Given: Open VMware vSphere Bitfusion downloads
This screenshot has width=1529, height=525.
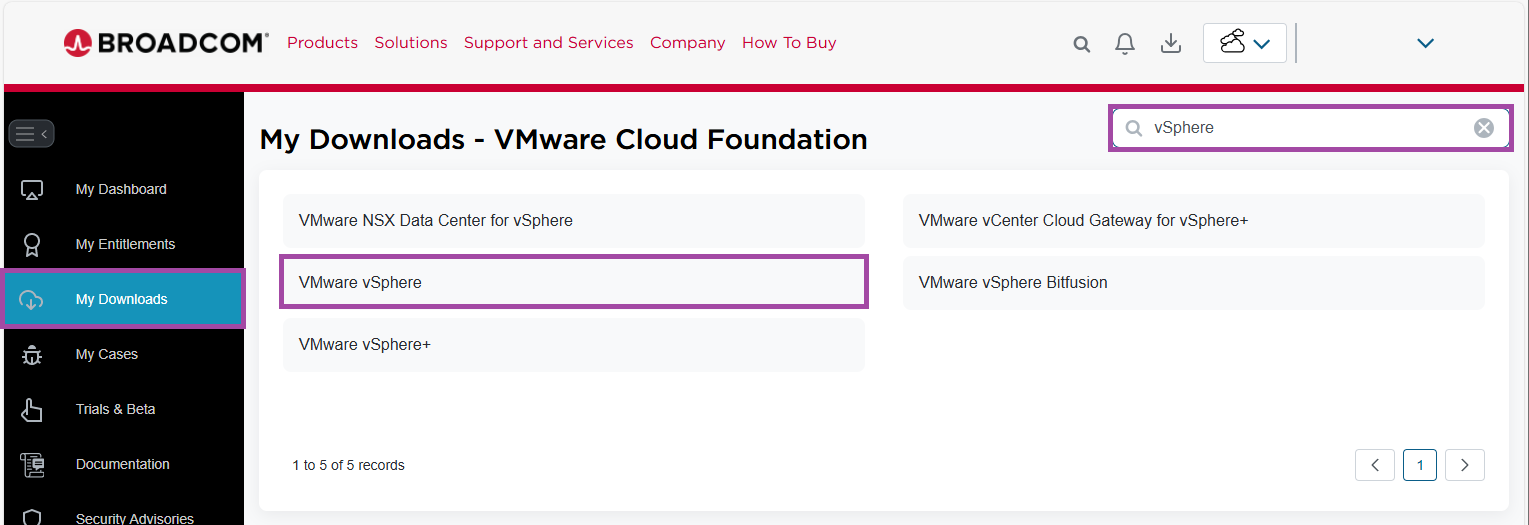Looking at the screenshot, I should point(1193,282).
